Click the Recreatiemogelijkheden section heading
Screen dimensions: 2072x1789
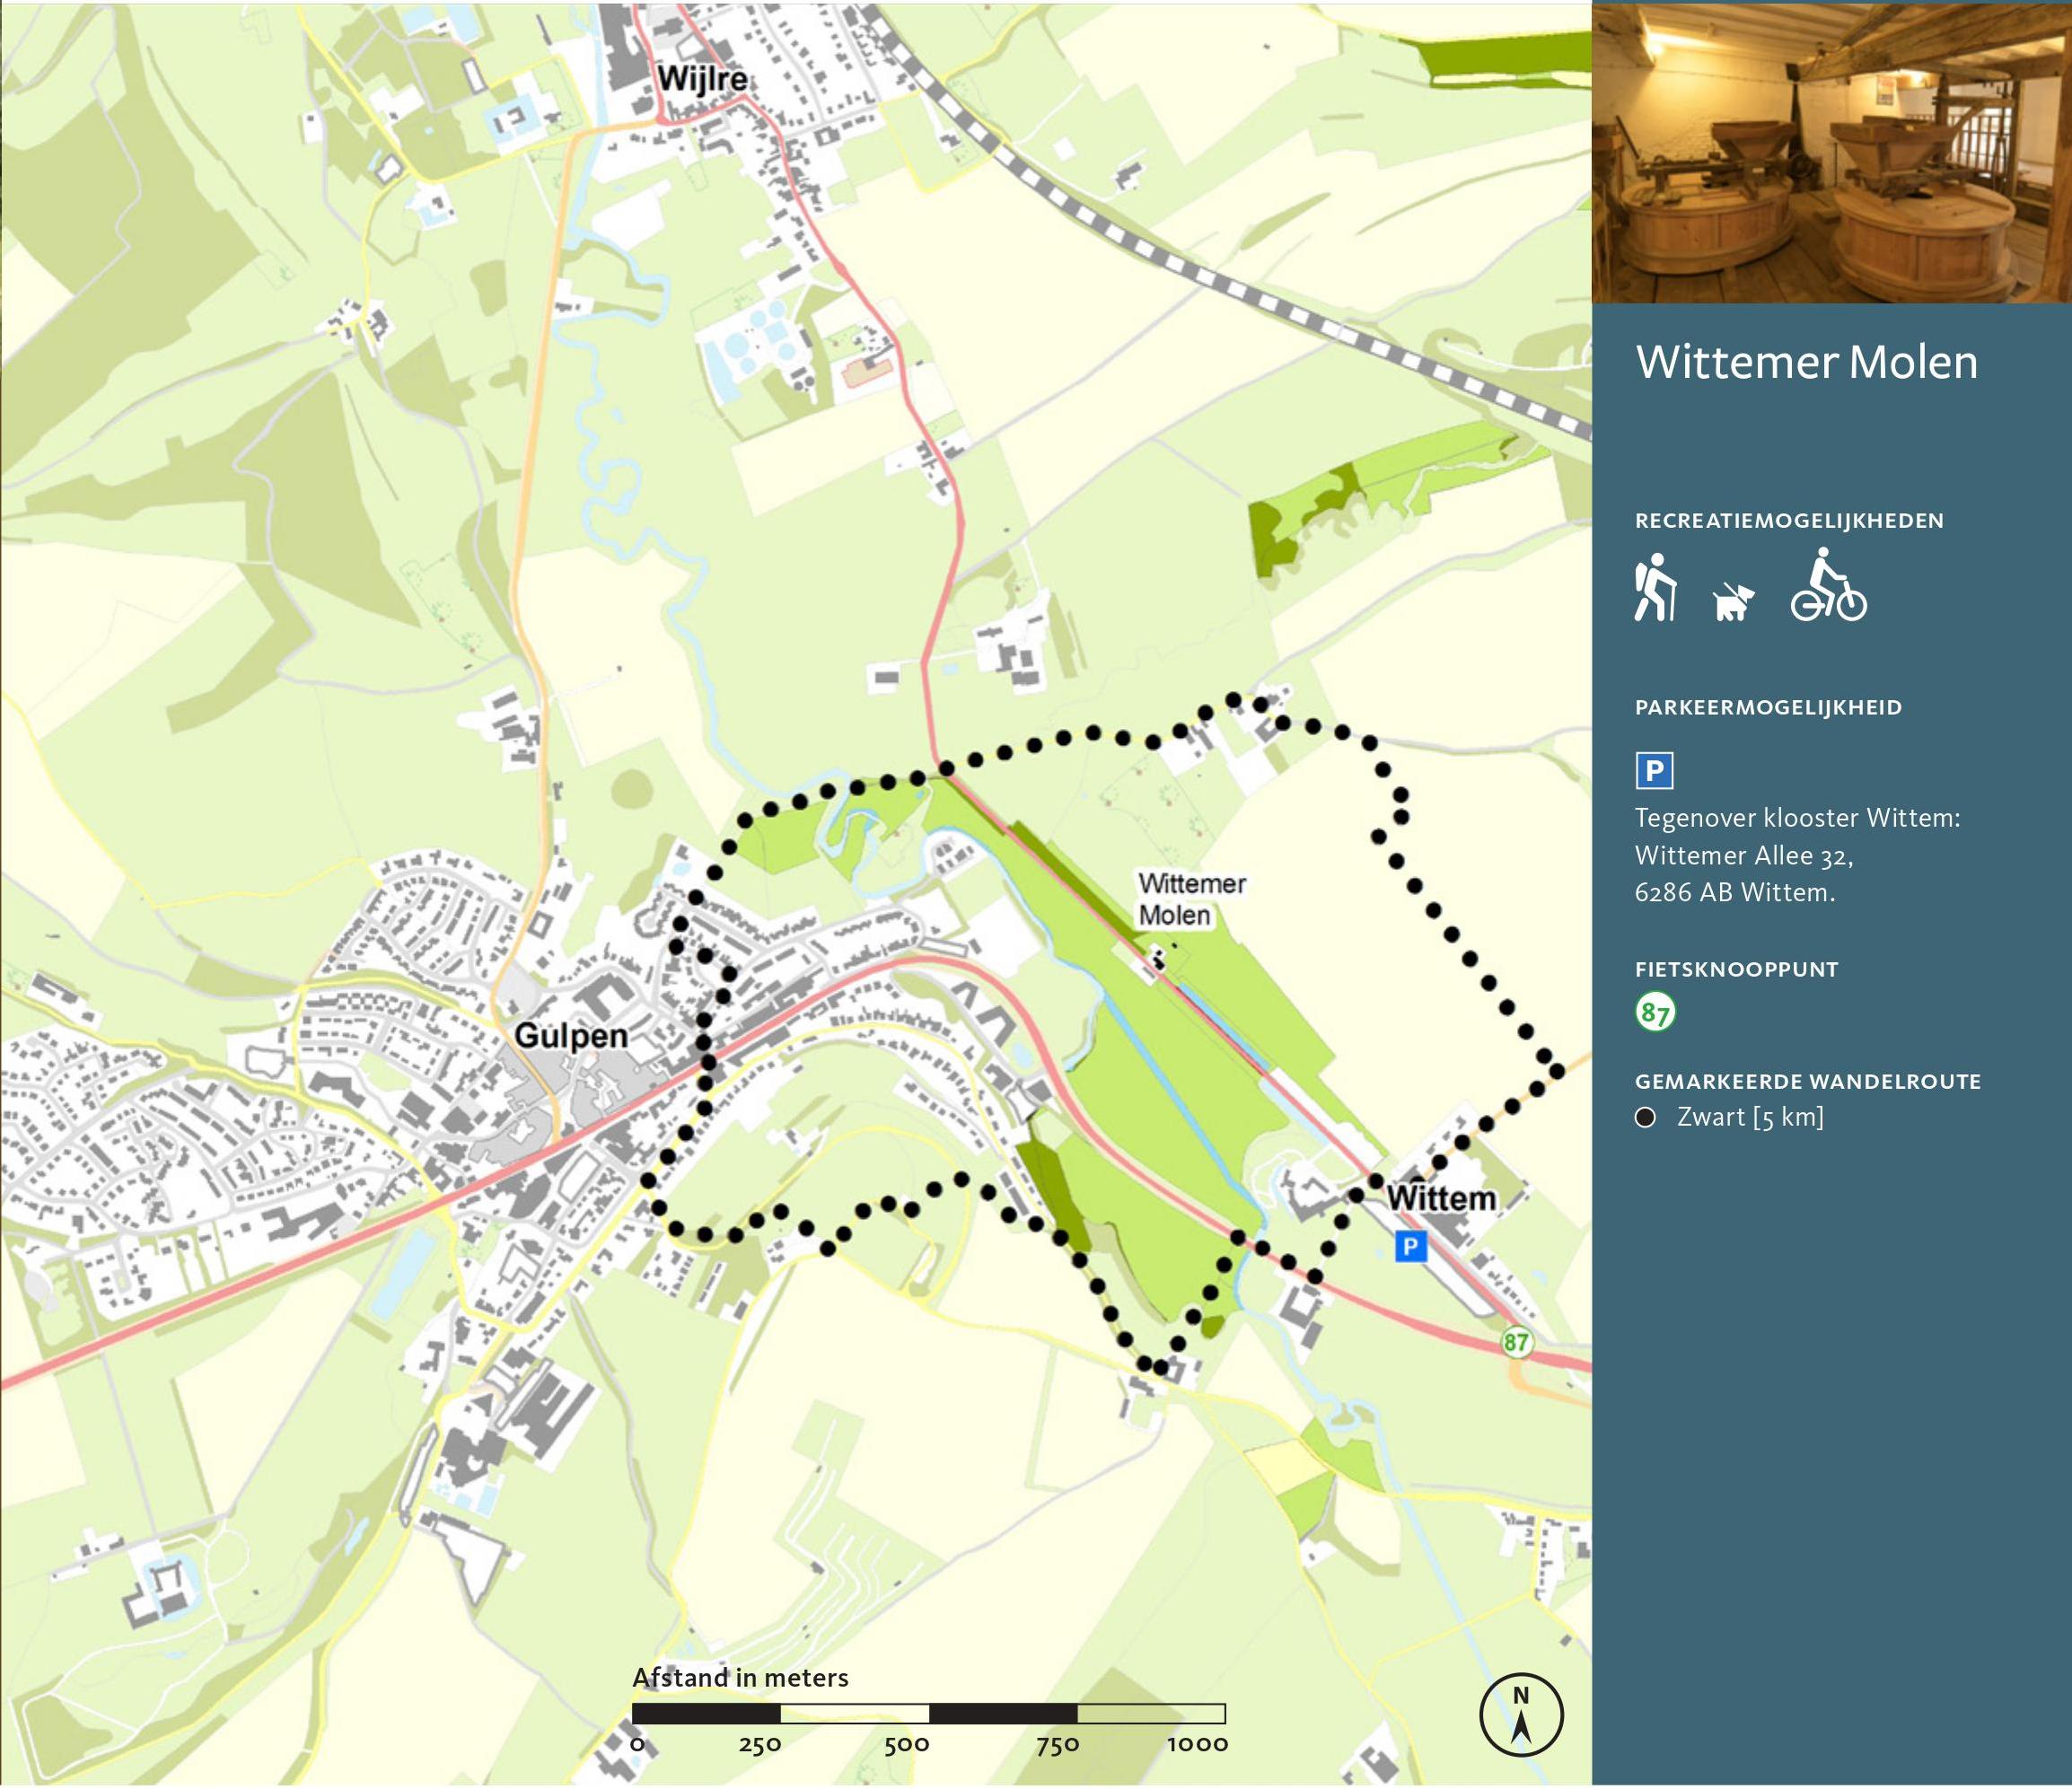pyautogui.click(x=1789, y=521)
